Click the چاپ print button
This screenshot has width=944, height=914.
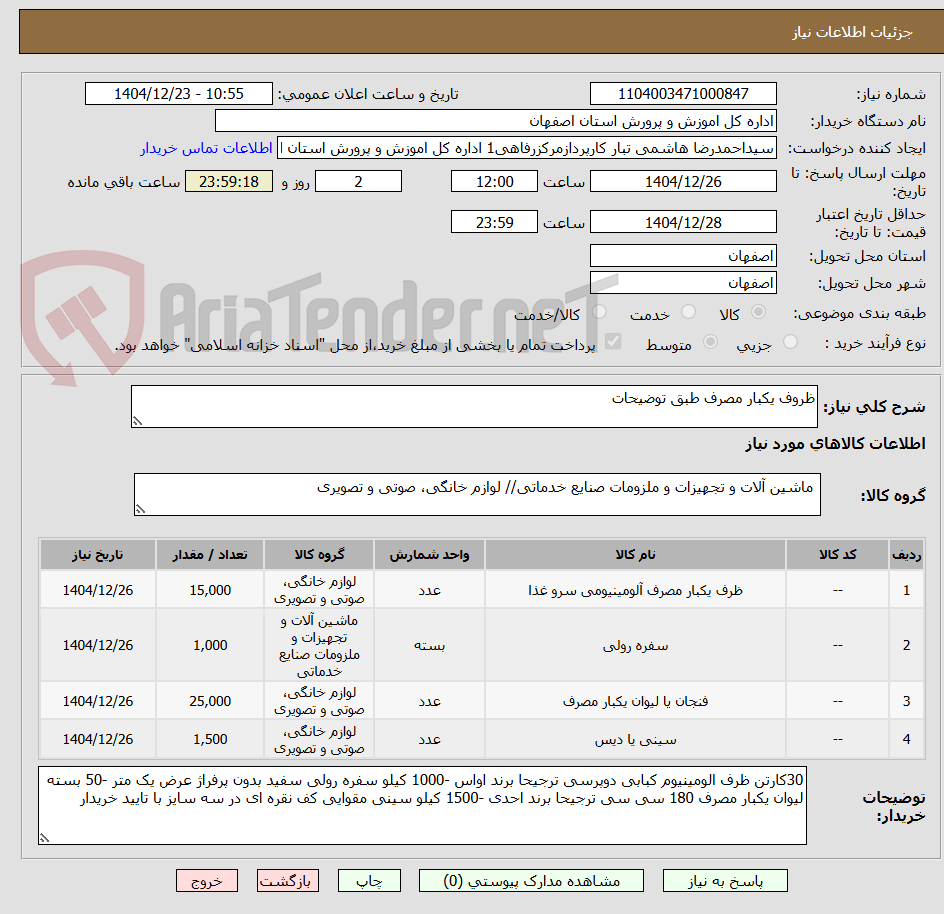[x=369, y=881]
